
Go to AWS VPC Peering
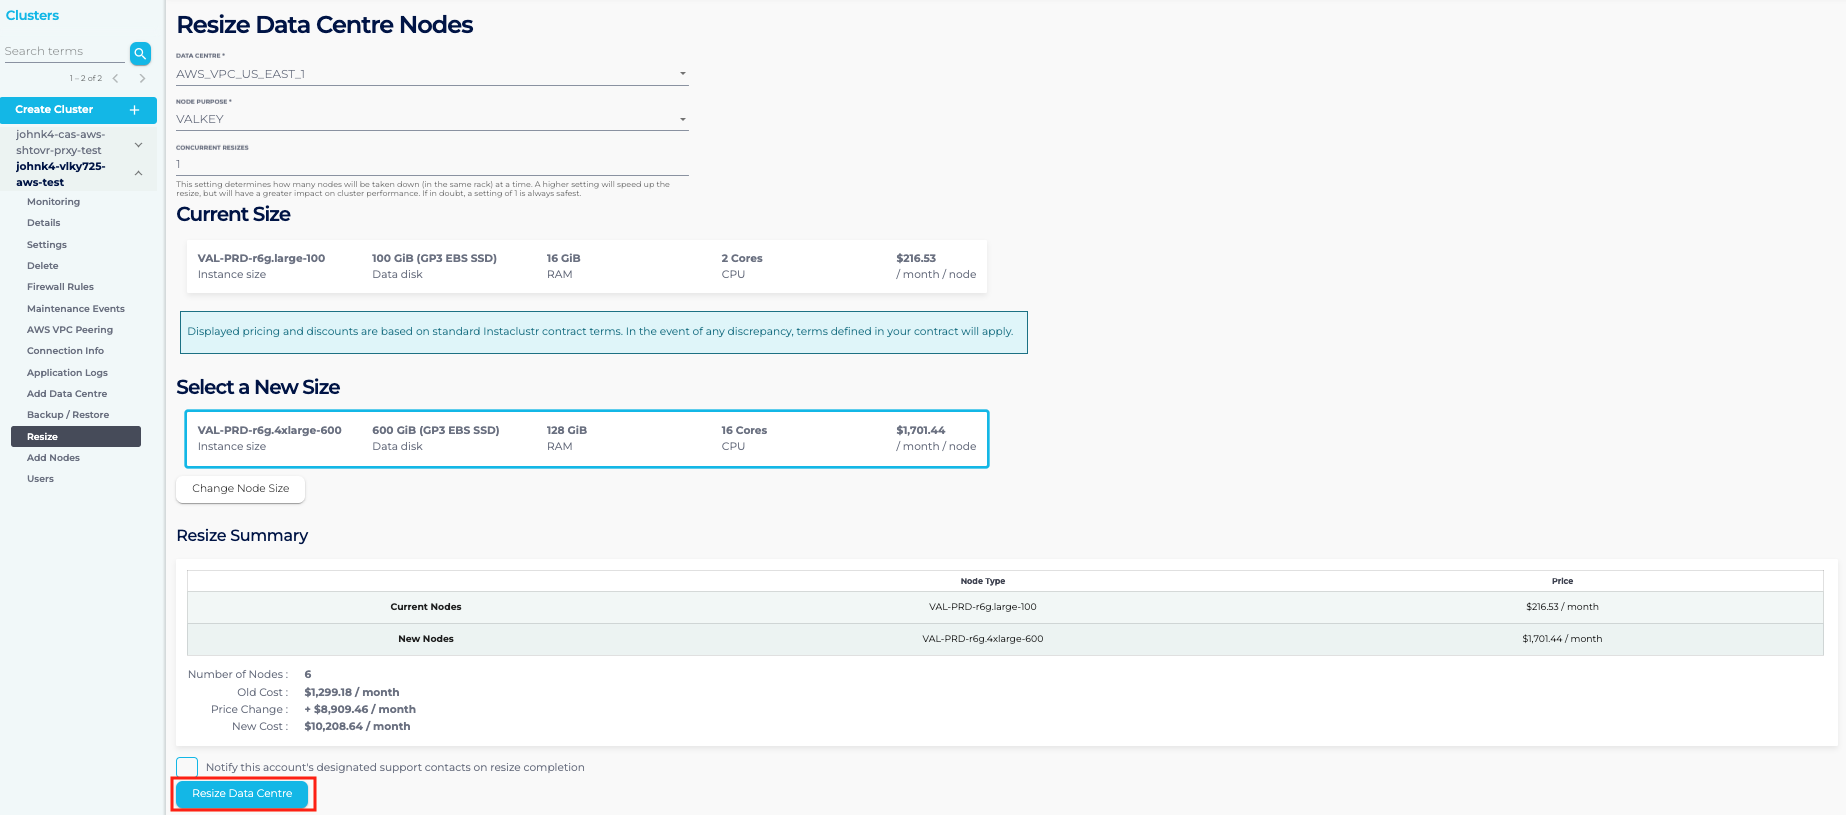(x=70, y=330)
